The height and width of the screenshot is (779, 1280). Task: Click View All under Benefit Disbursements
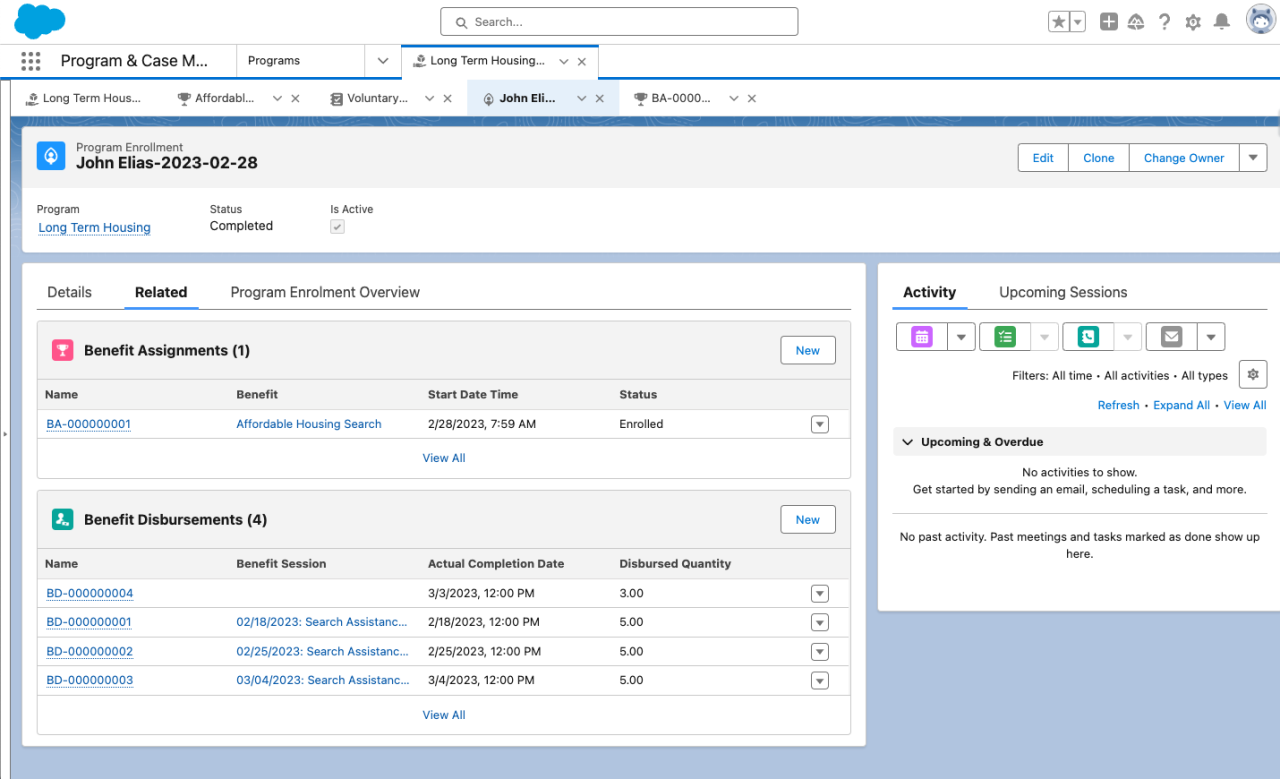[x=444, y=715]
